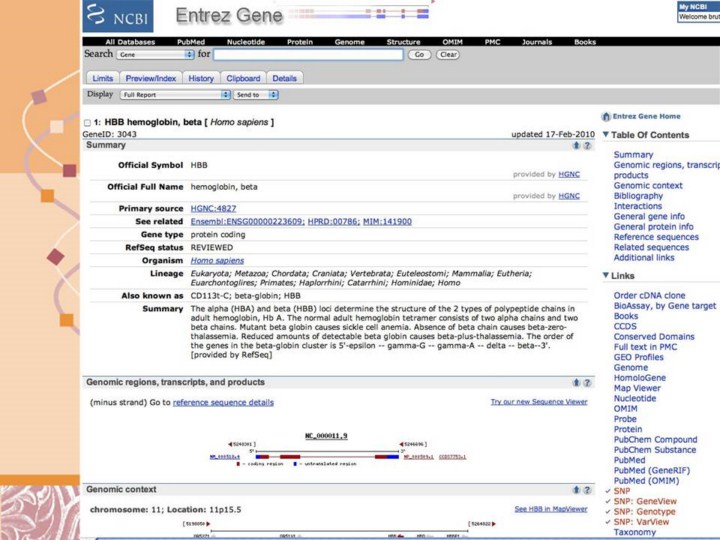Open help icon in Genomic context header
The width and height of the screenshot is (720, 540).
588,490
